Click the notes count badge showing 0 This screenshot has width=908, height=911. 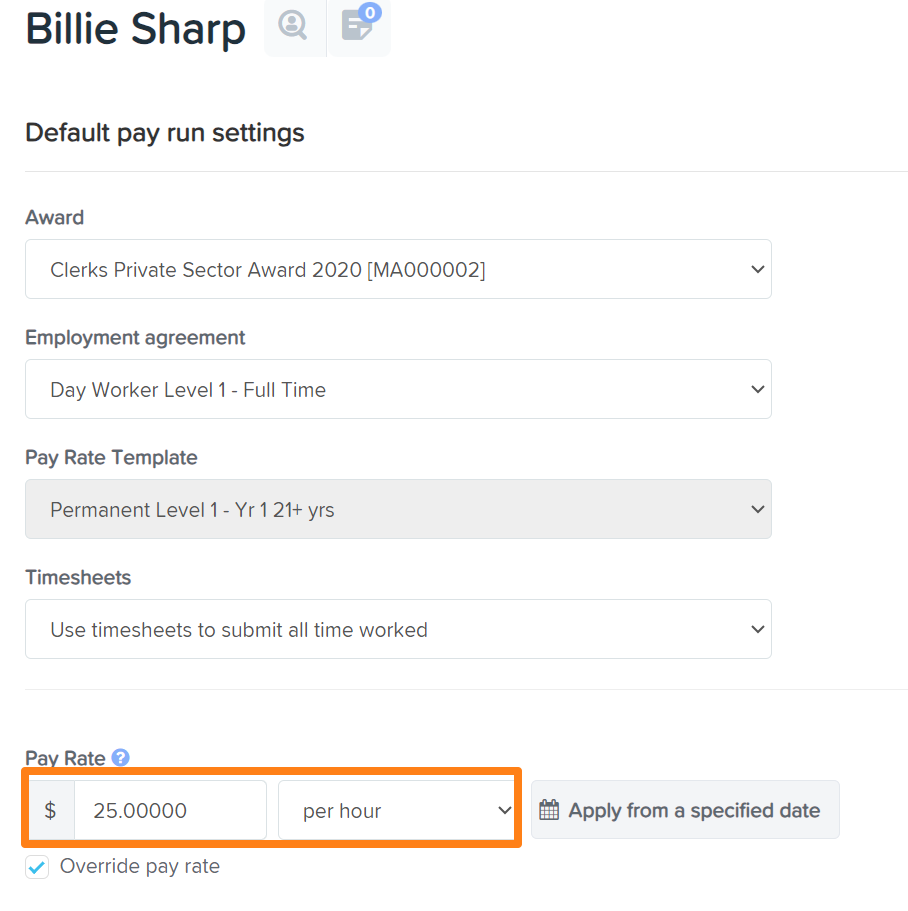pyautogui.click(x=369, y=12)
